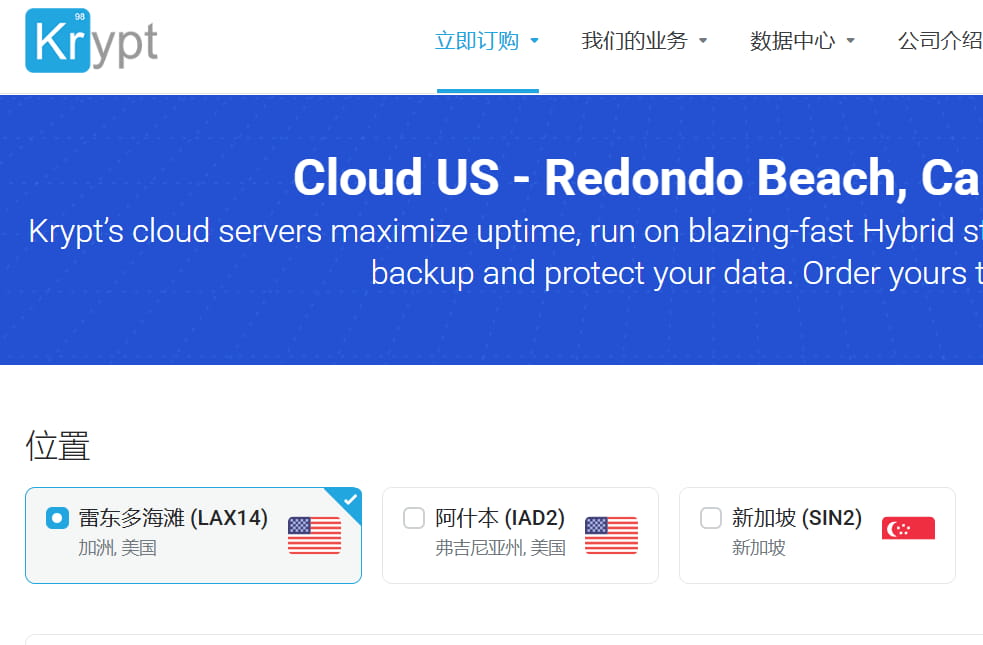Viewport: 983px width, 645px height.
Task: Select 雷东多海滩 (LAX14) radio button
Action: (57, 518)
